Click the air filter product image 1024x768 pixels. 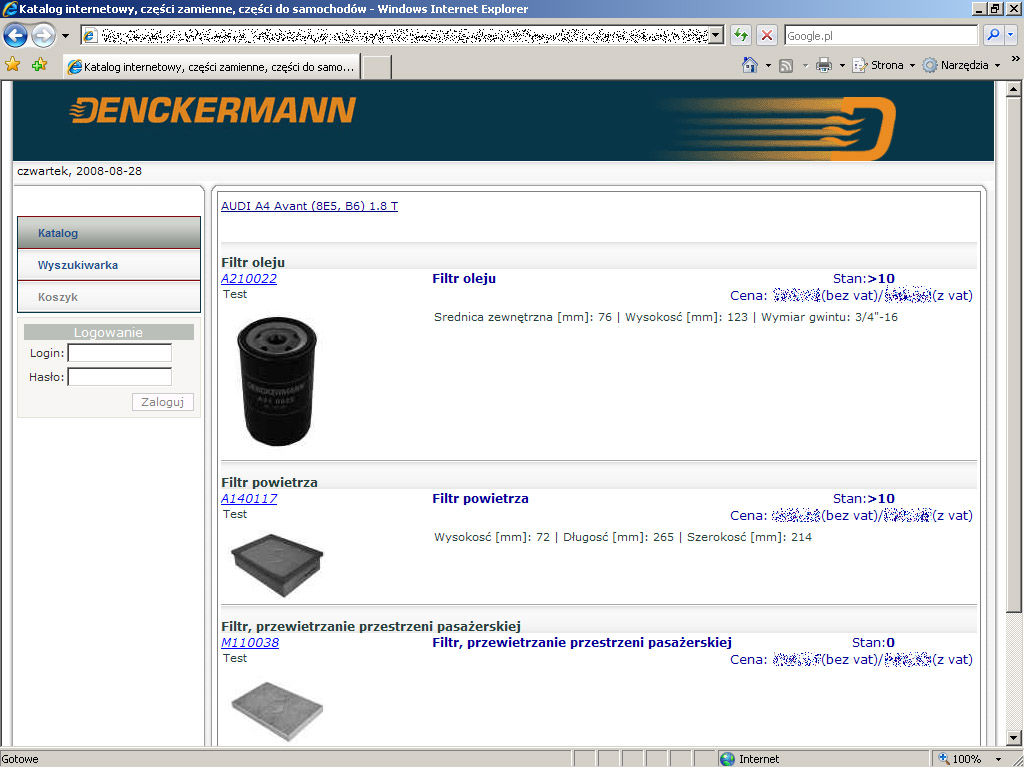[x=277, y=565]
